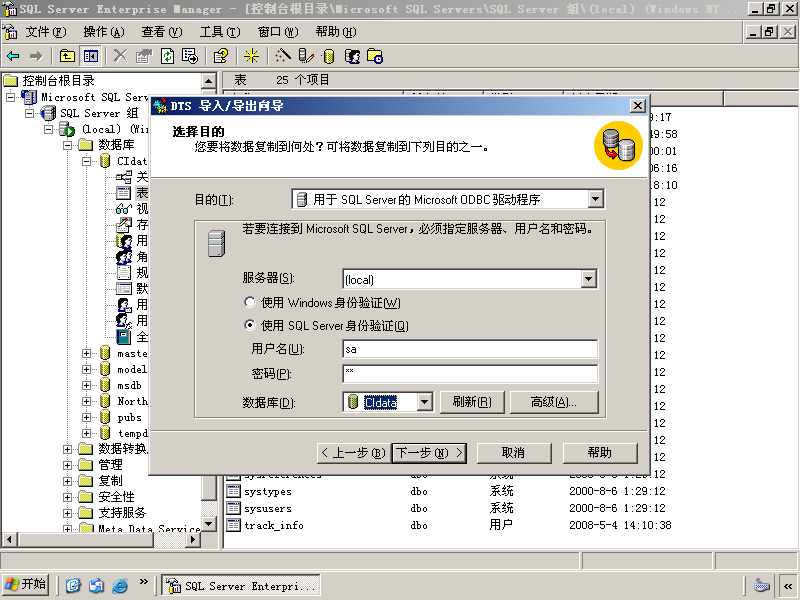Expand the 管理 folder tree node

point(67,465)
